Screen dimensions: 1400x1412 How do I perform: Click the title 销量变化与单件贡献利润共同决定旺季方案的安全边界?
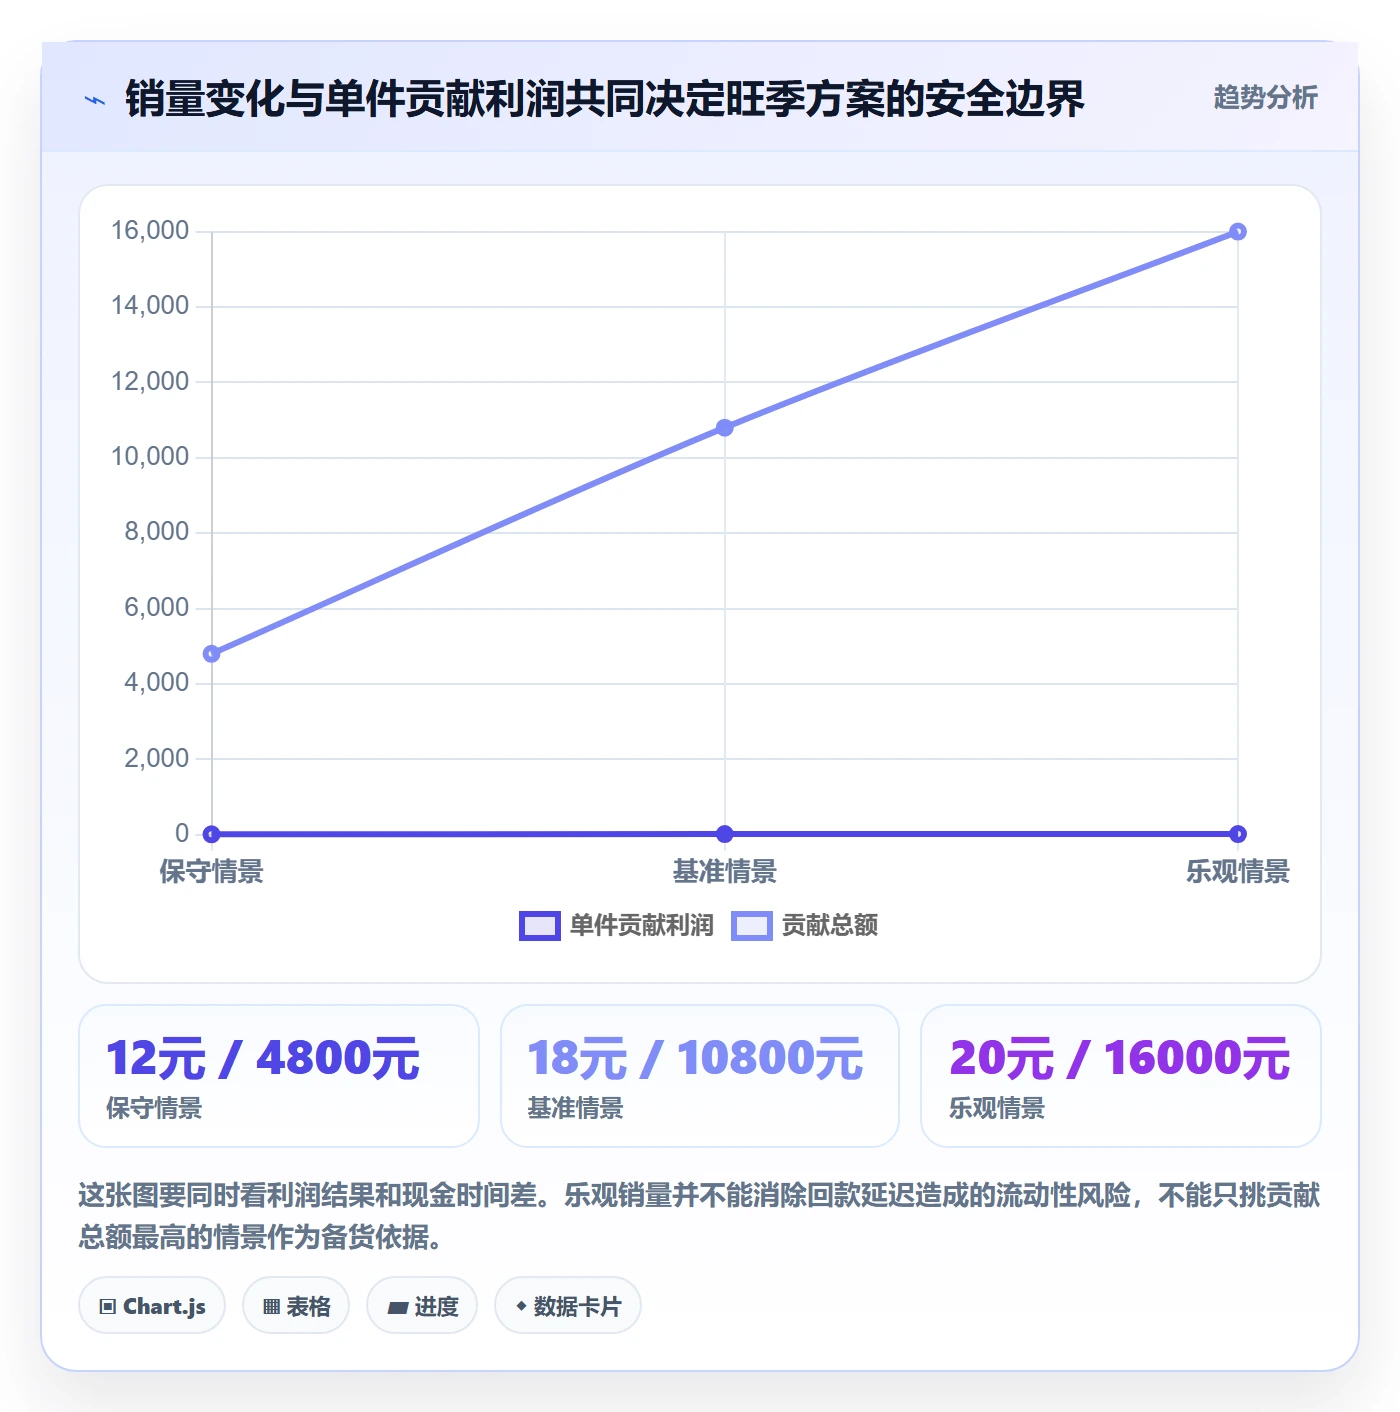click(604, 99)
